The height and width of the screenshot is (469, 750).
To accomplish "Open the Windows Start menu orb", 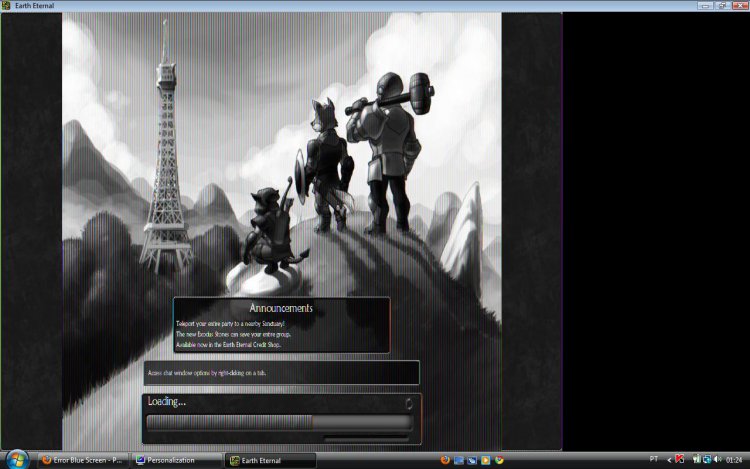I will (17, 460).
